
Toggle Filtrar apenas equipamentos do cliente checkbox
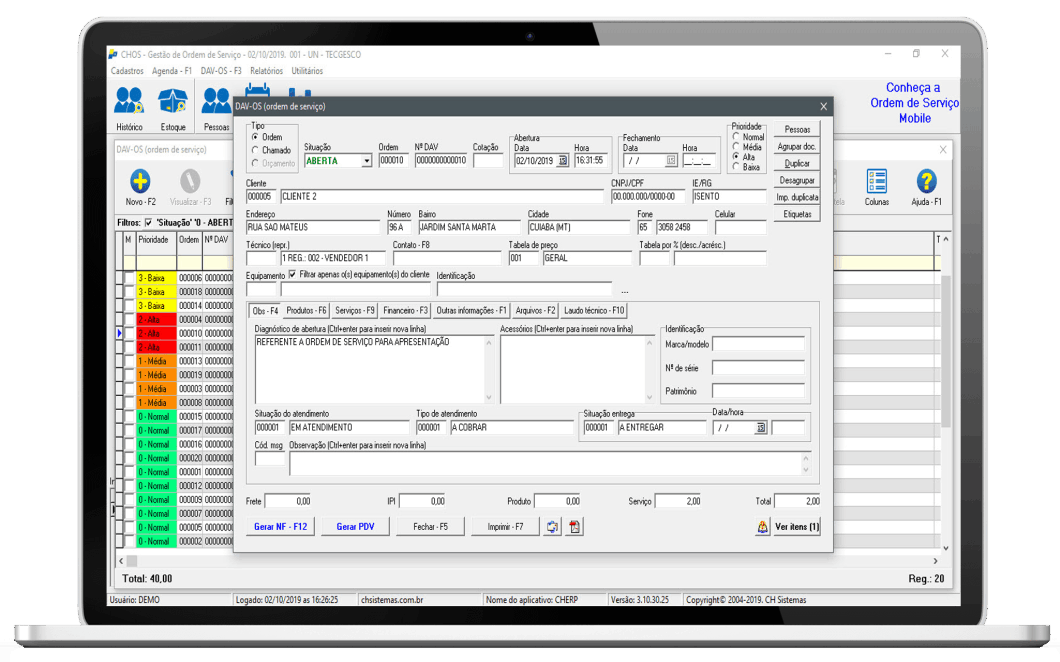coord(292,275)
